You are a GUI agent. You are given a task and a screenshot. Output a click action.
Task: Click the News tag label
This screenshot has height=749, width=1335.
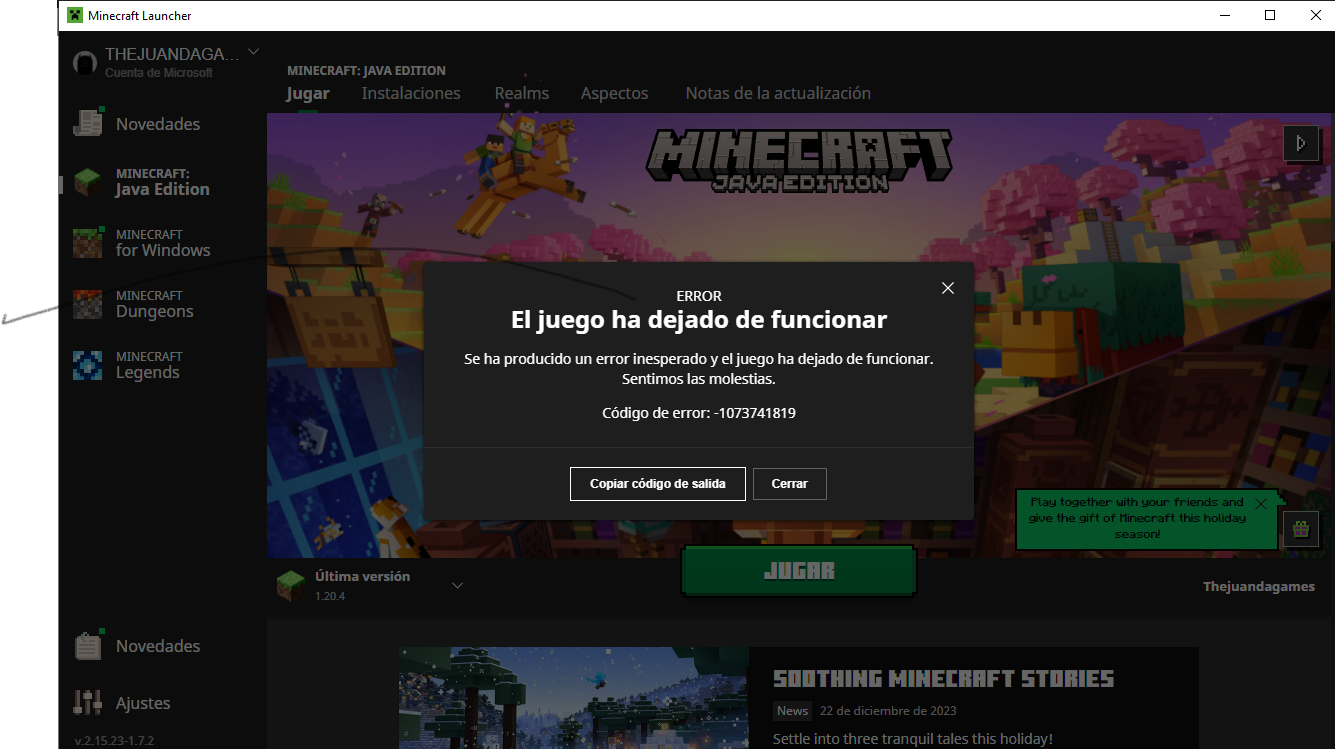tap(792, 711)
